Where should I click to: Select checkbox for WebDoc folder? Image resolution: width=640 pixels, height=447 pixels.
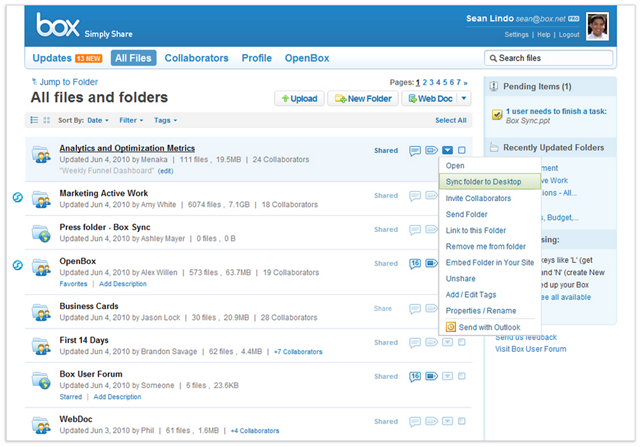tap(462, 421)
